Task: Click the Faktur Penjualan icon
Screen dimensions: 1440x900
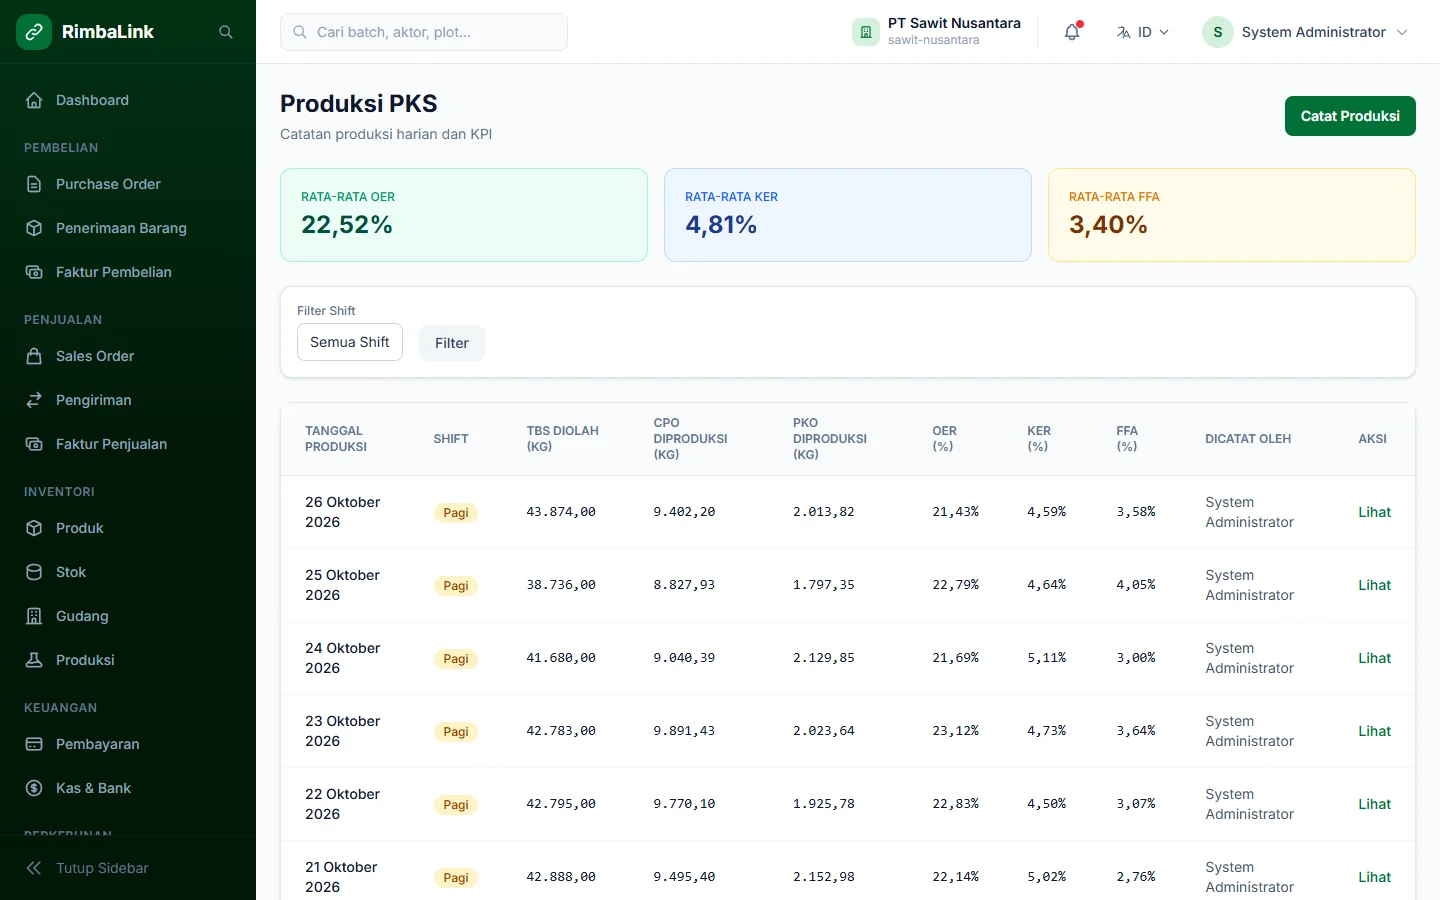Action: tap(34, 444)
